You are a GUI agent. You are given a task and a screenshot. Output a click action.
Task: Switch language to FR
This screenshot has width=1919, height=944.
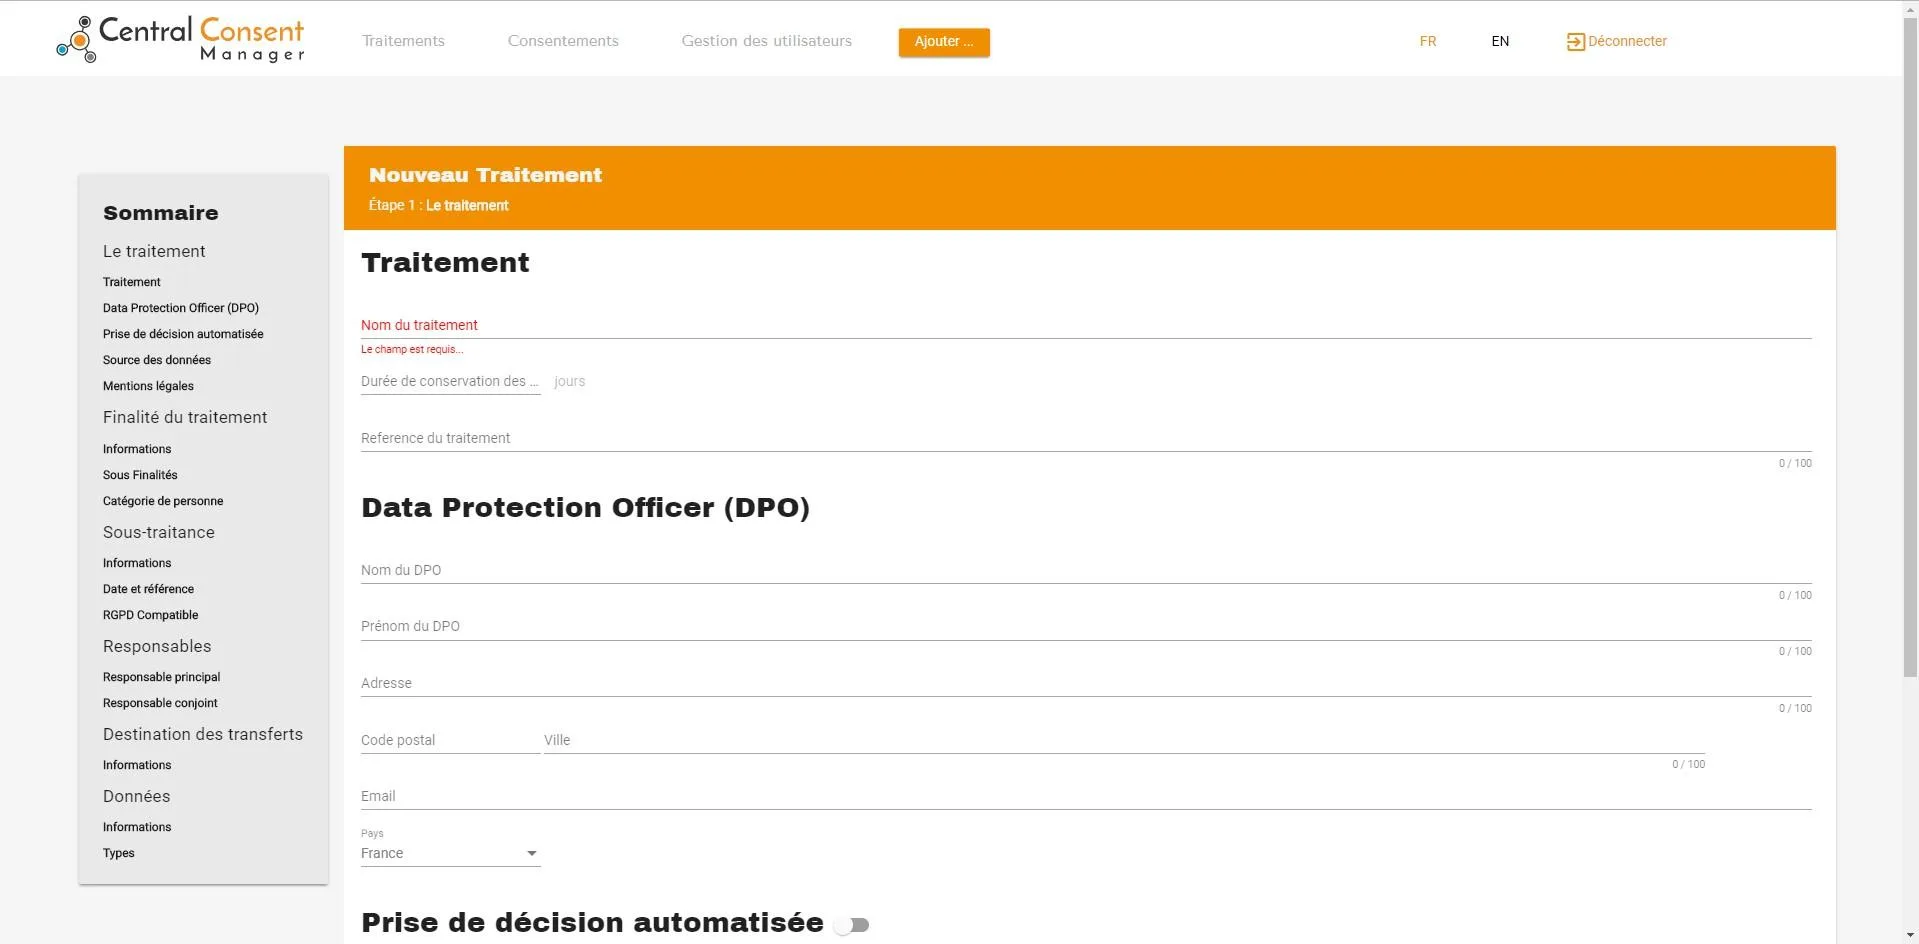(x=1428, y=41)
